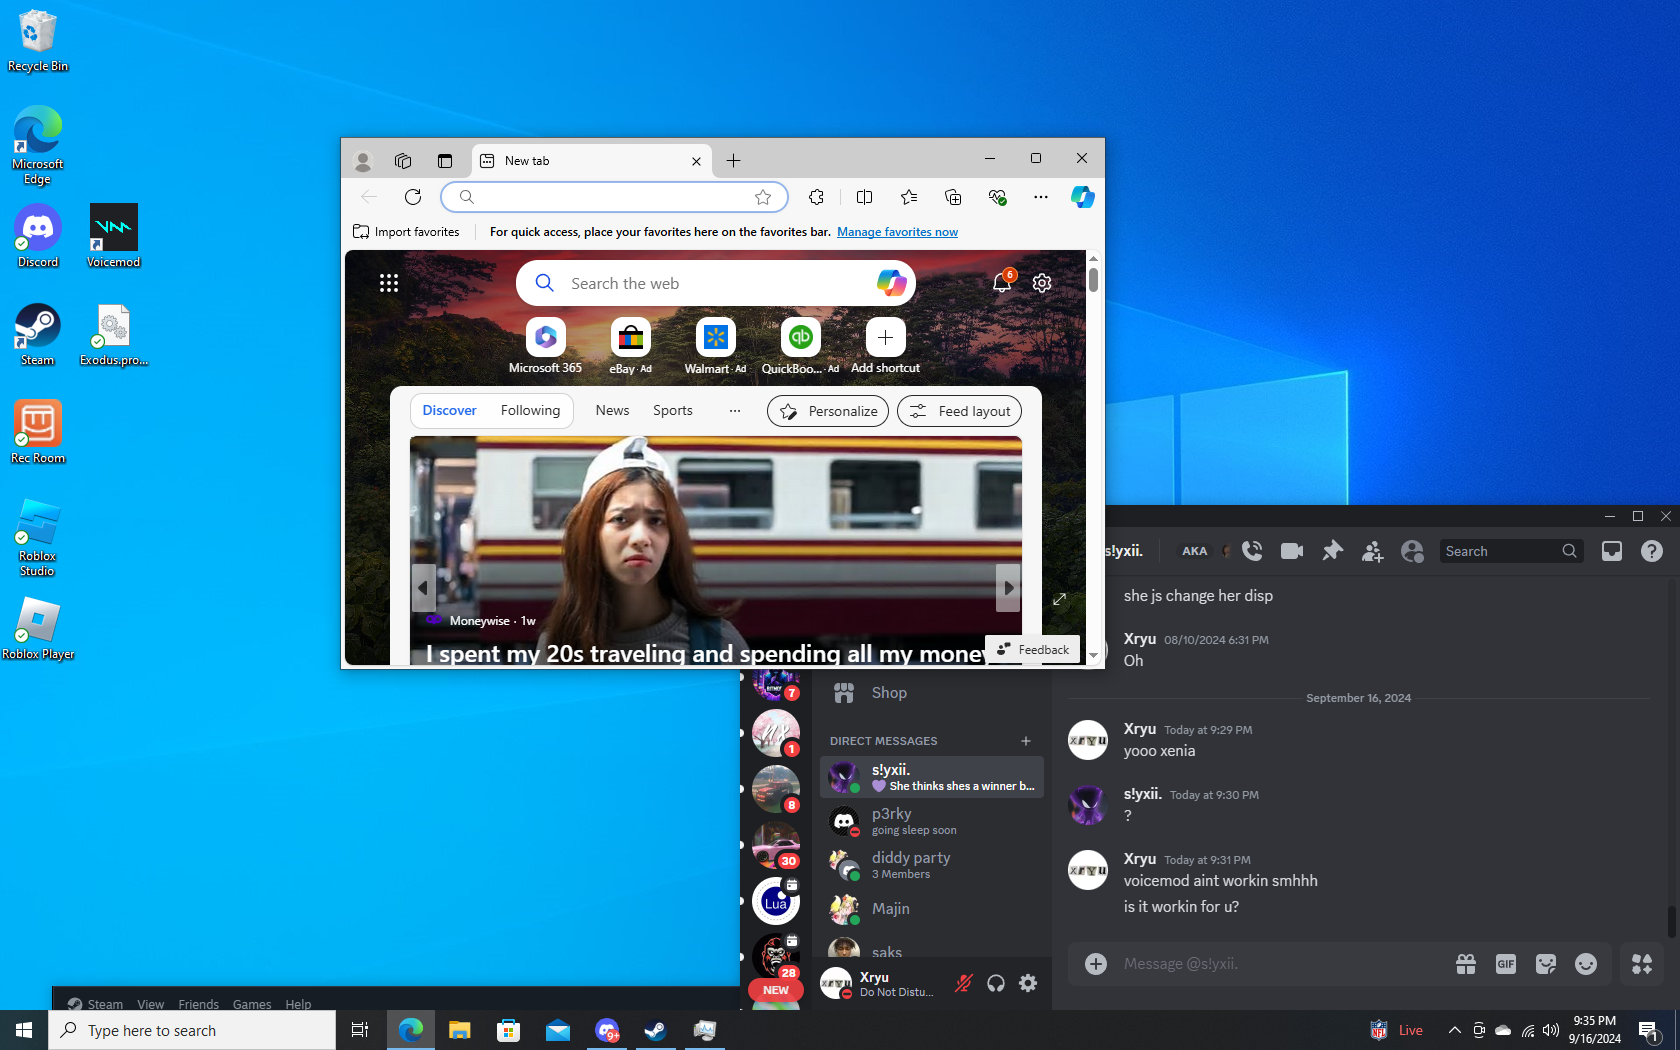Toggle deafen headphones in Discord
The height and width of the screenshot is (1050, 1680).
[x=996, y=984]
